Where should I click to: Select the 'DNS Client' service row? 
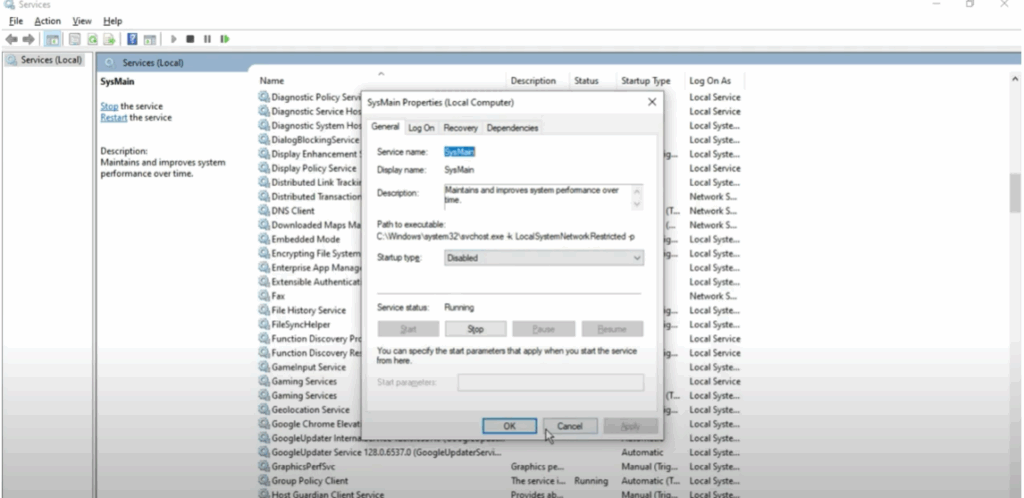(x=293, y=211)
